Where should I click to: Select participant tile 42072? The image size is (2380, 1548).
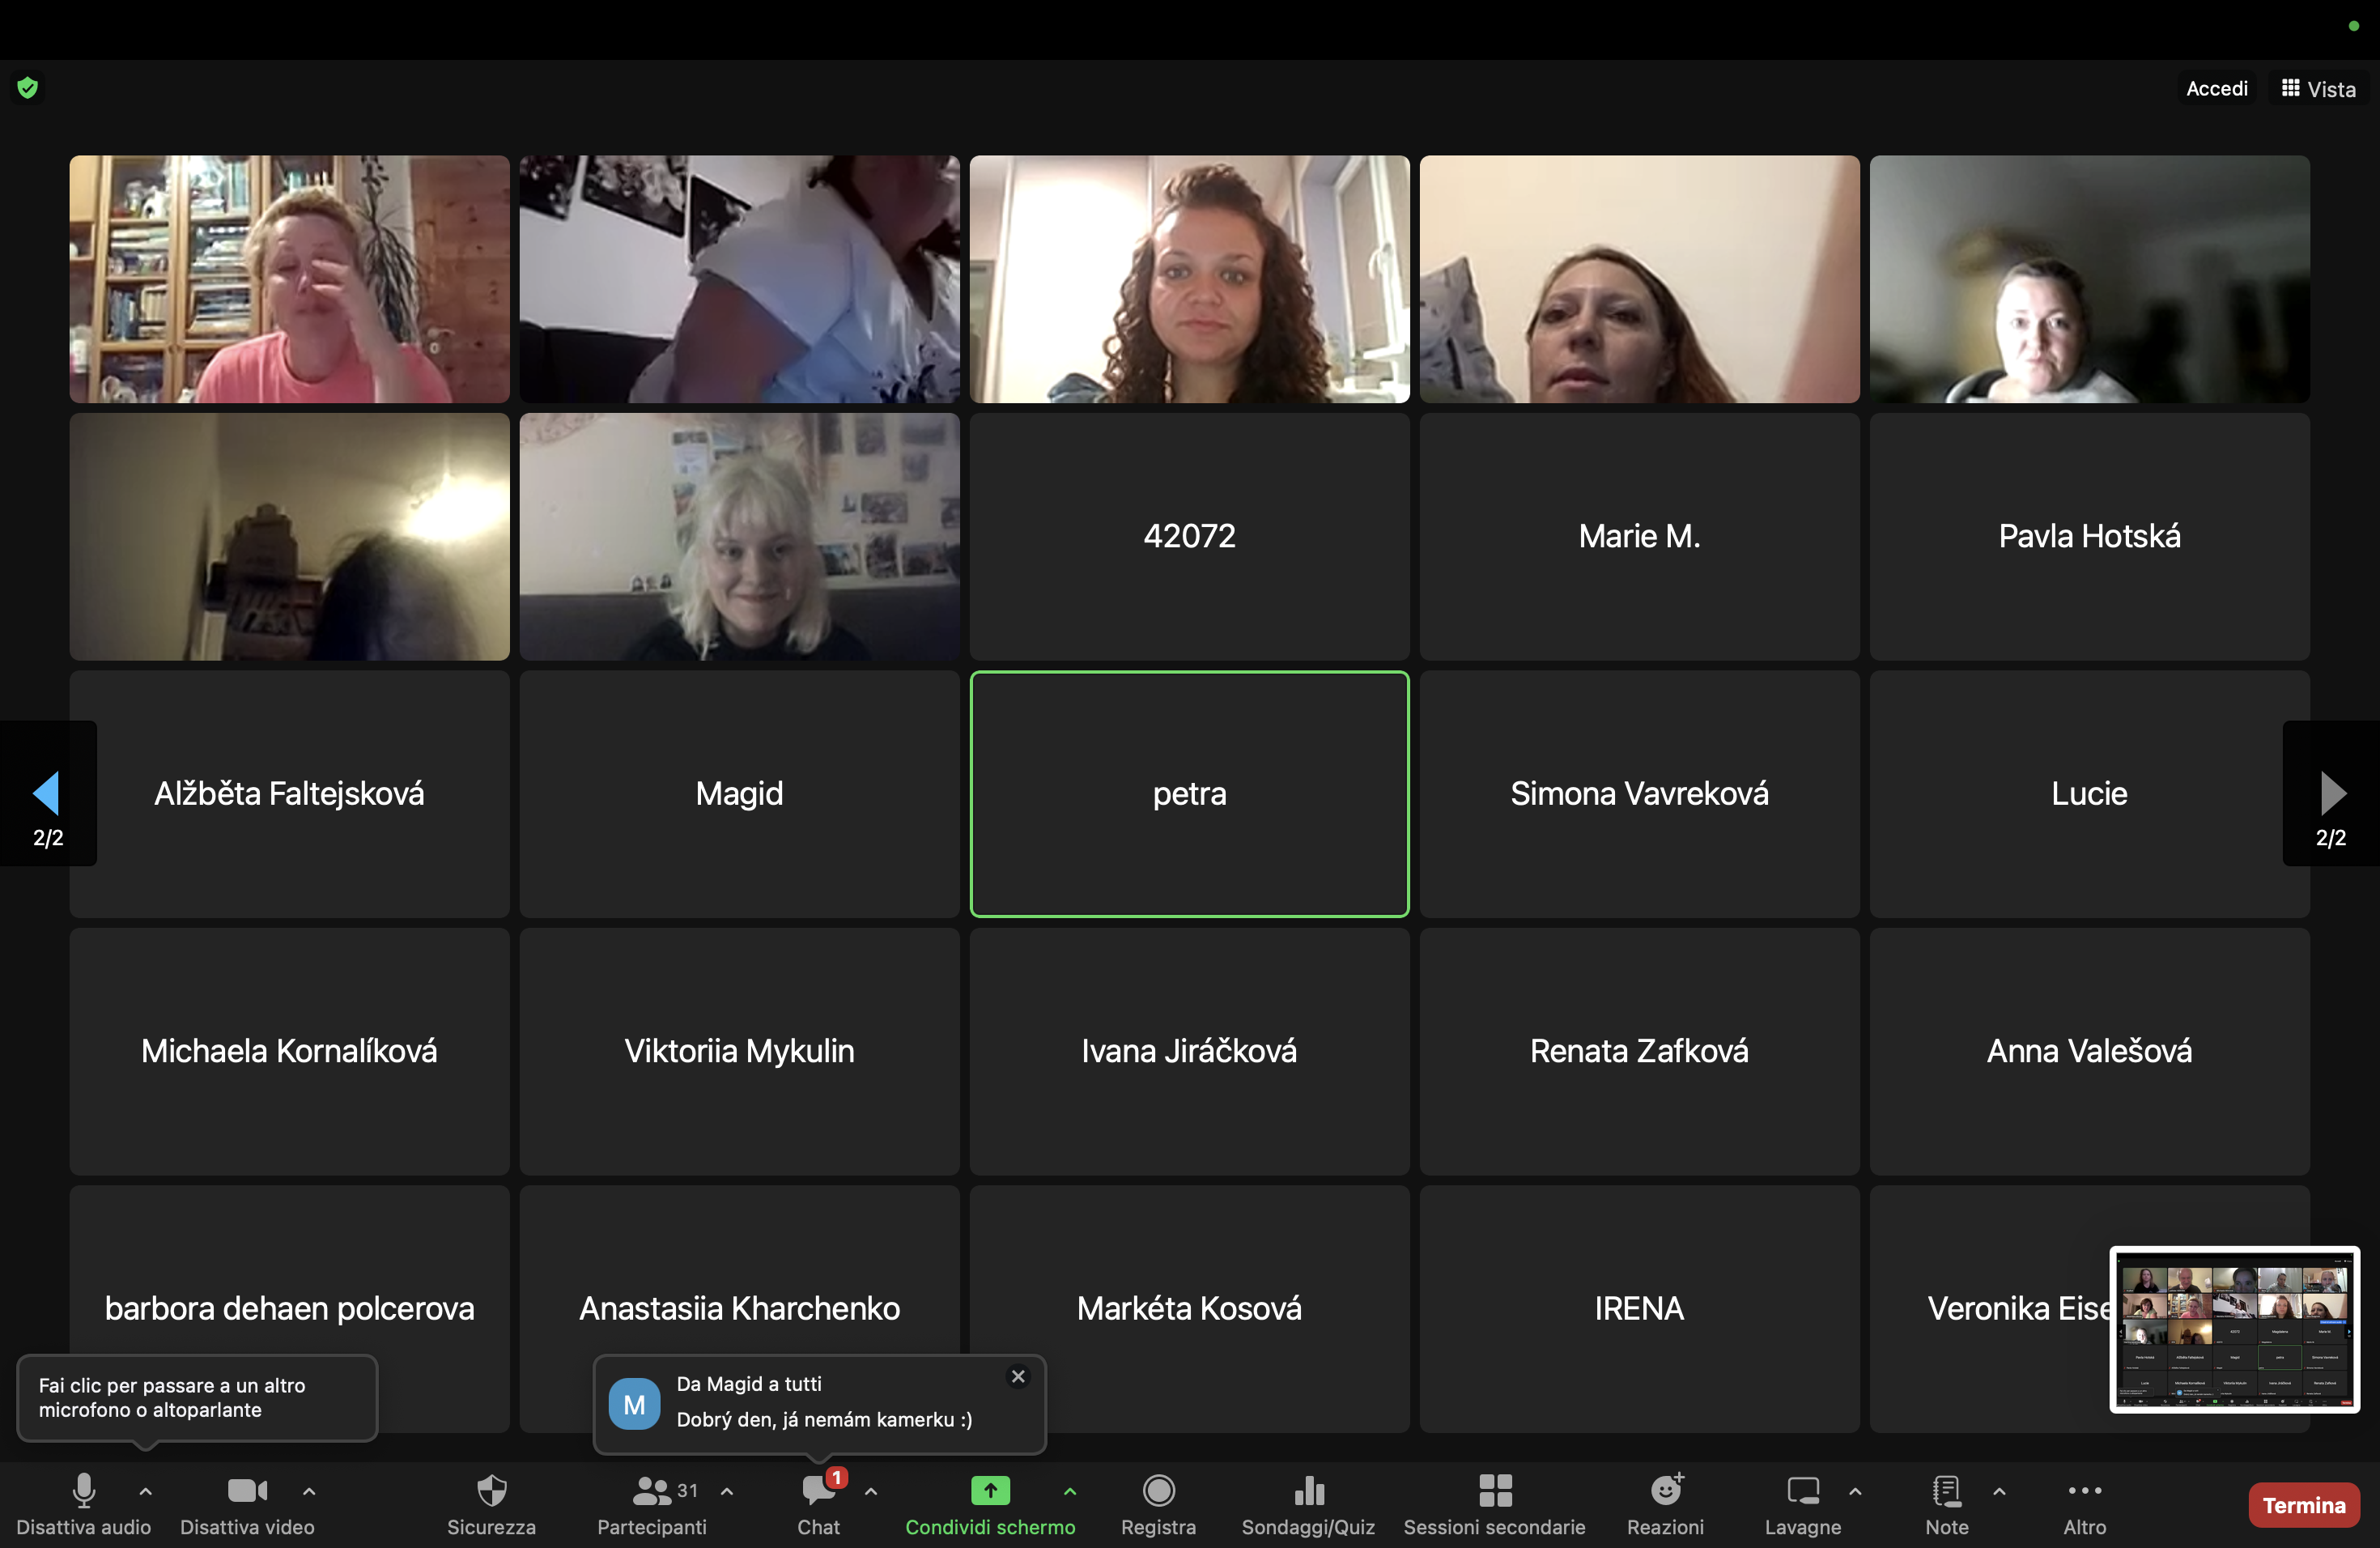tap(1189, 536)
